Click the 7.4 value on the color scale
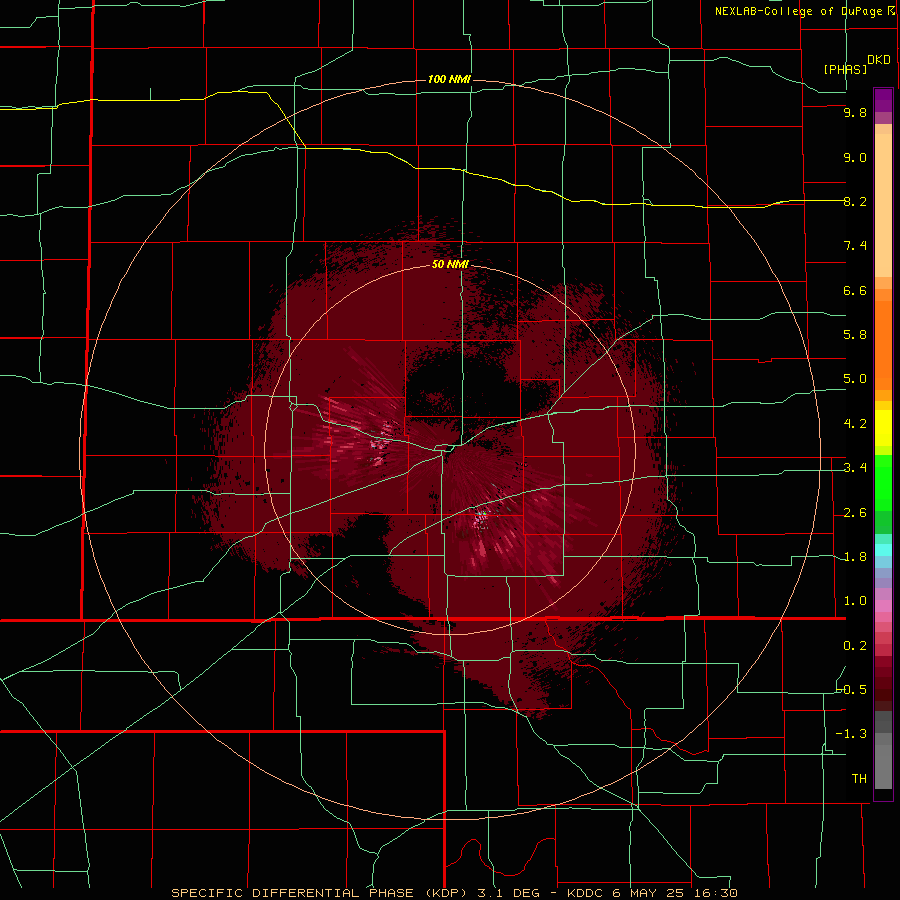The height and width of the screenshot is (900, 900). click(855, 246)
